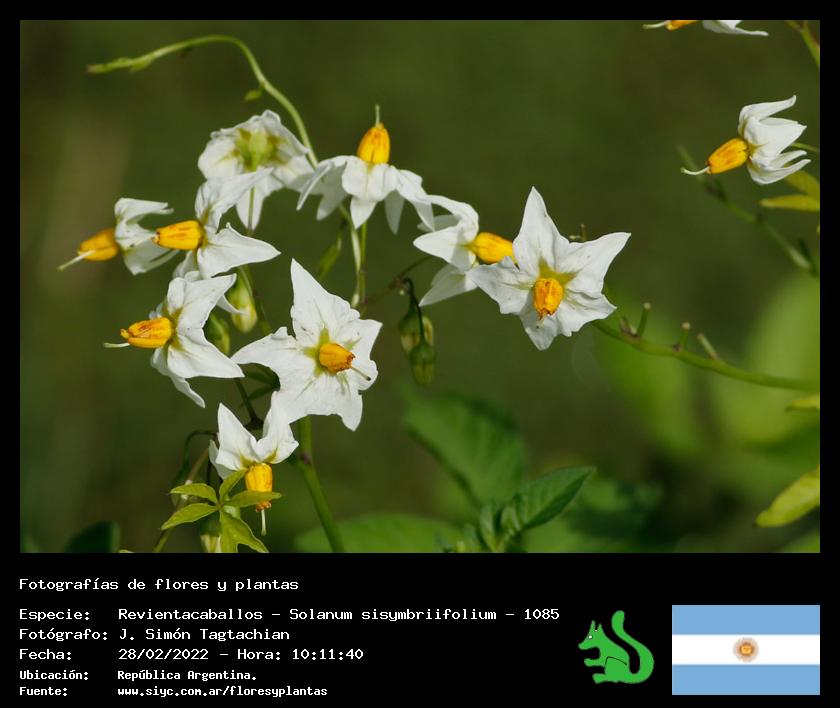Click the date 28/02/2022
The image size is (840, 708).
point(163,654)
